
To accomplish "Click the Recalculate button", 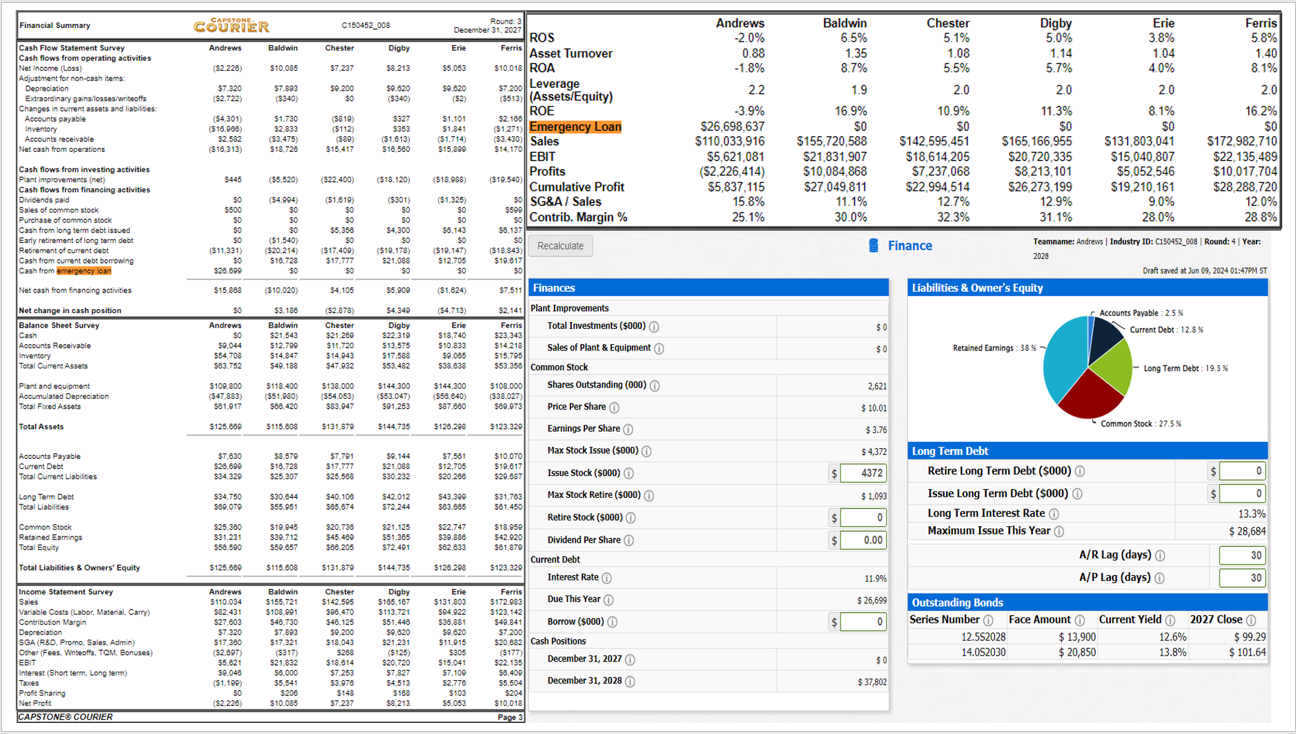I will (560, 246).
